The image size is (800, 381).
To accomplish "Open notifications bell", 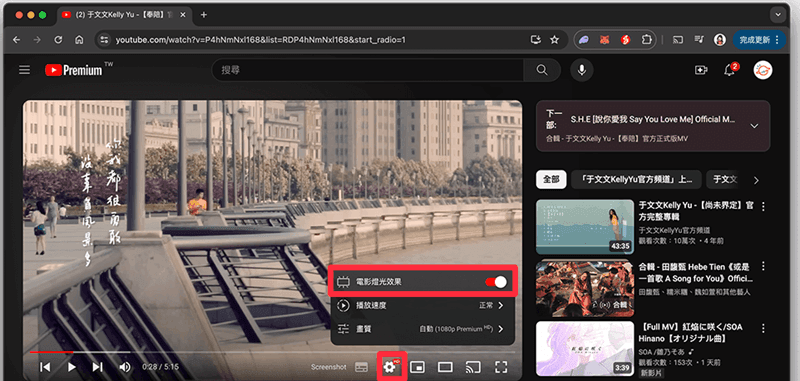I will pos(730,70).
